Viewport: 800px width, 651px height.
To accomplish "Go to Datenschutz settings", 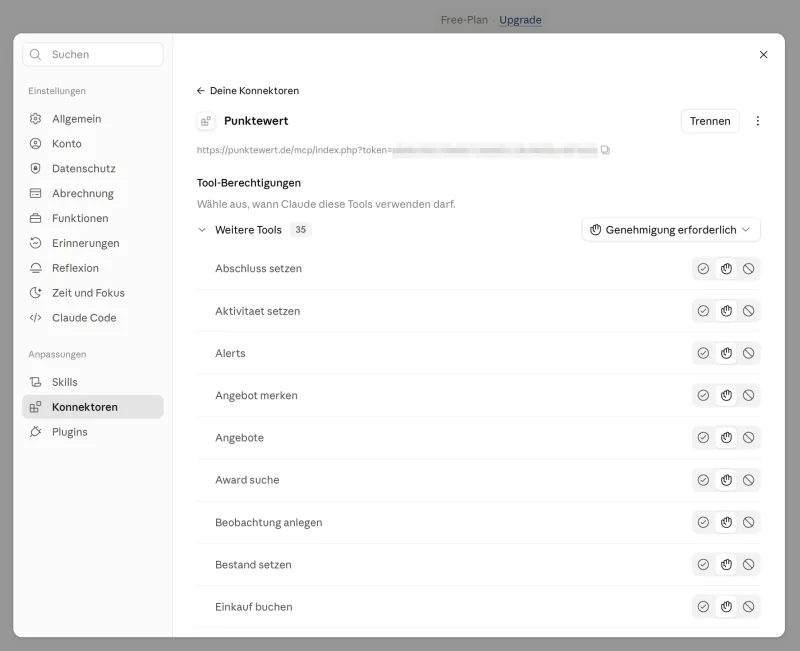I will tap(93, 169).
